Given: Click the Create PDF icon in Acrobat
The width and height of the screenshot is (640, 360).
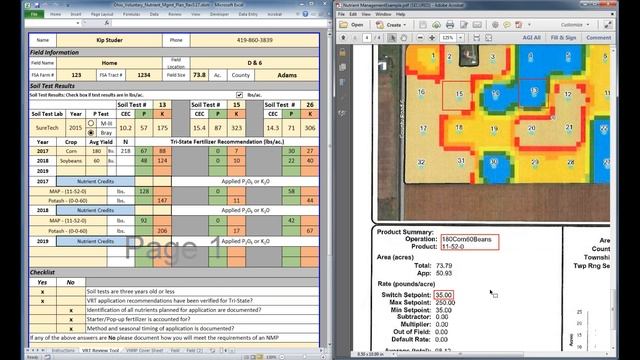Looking at the screenshot, I should (x=380, y=25).
